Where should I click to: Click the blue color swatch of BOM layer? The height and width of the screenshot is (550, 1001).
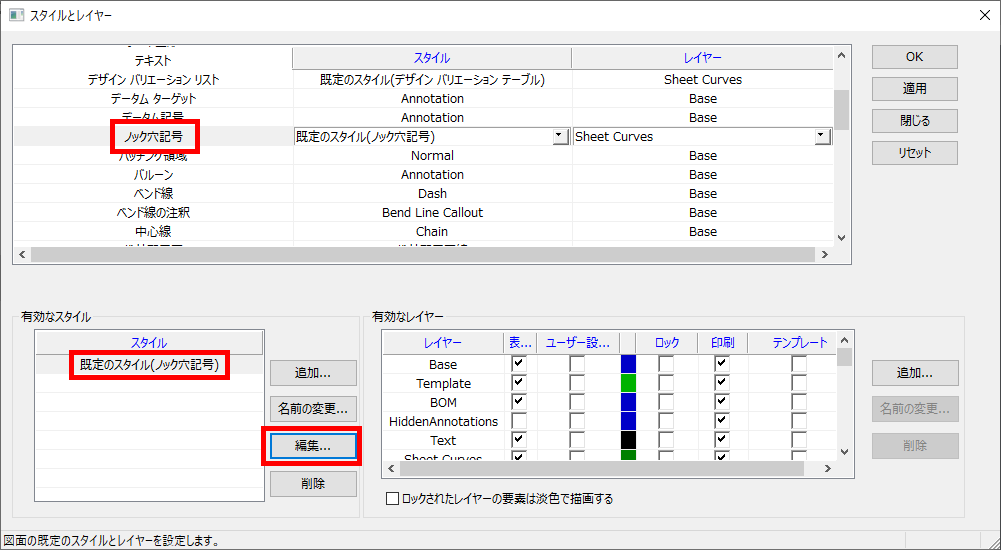click(628, 403)
